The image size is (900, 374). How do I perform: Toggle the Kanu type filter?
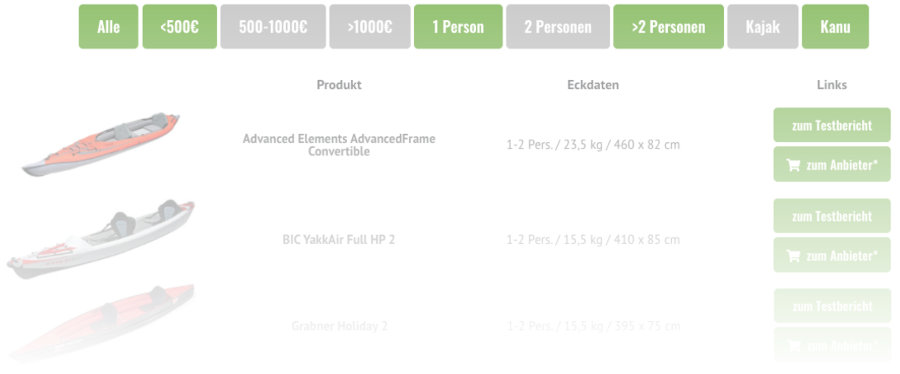pos(835,26)
